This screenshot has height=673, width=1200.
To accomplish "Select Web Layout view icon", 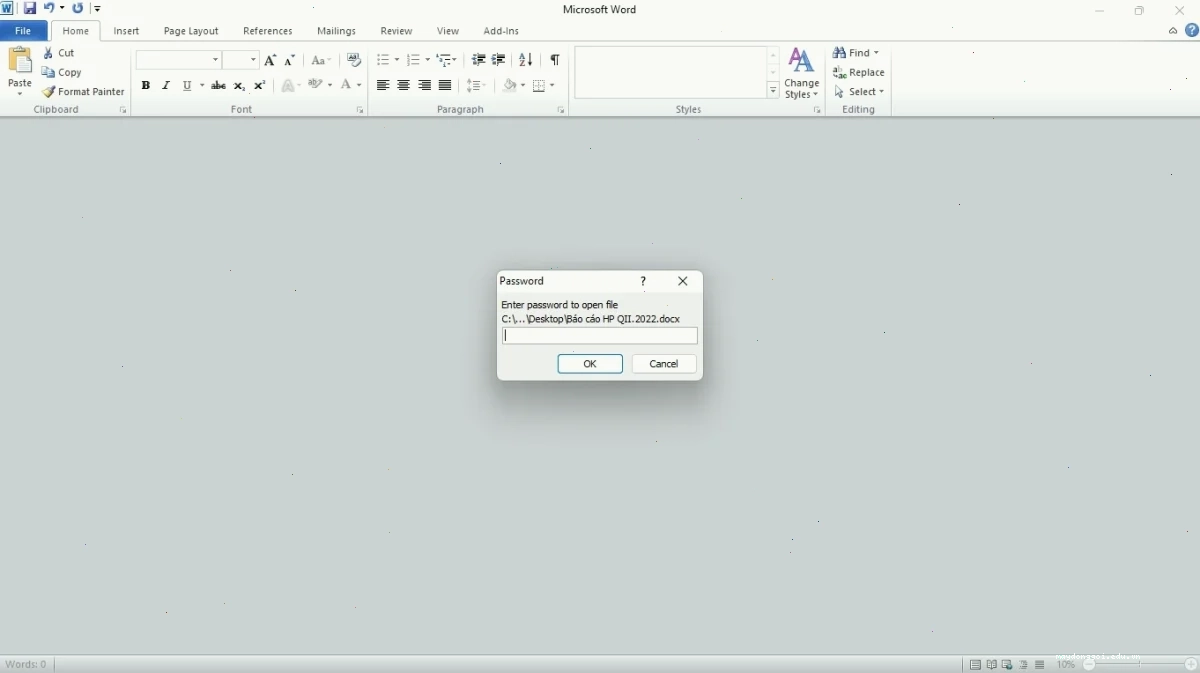I will tap(1007, 665).
